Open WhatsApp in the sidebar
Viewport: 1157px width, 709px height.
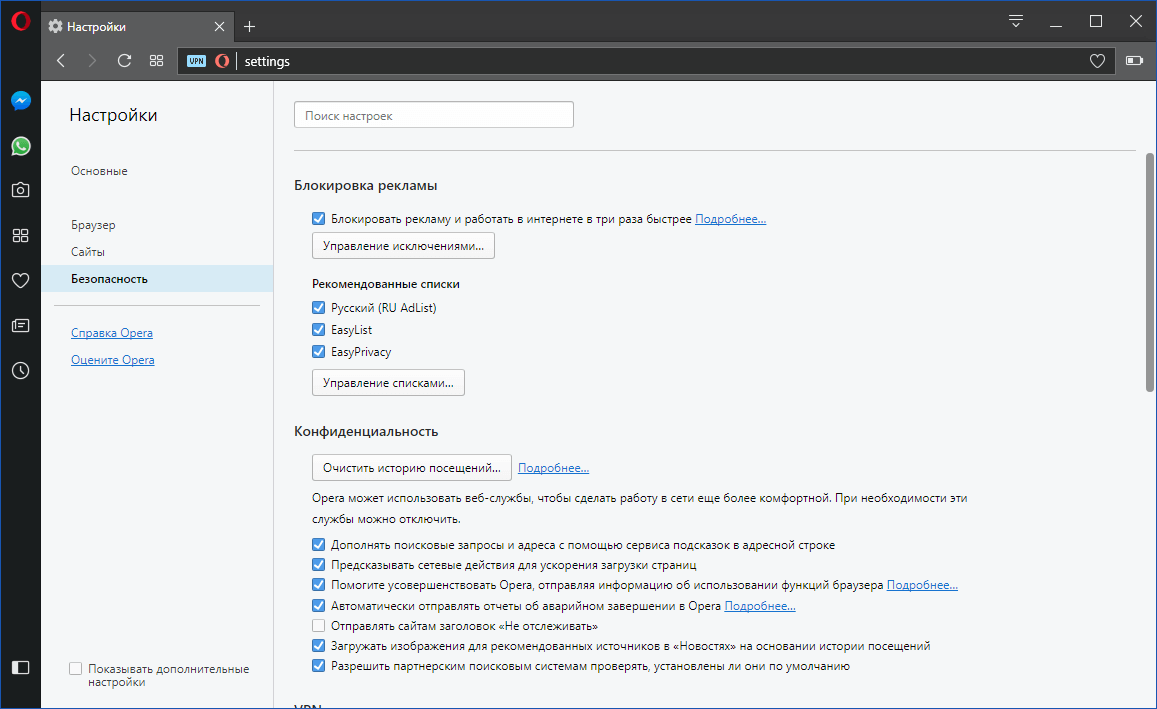[x=20, y=146]
